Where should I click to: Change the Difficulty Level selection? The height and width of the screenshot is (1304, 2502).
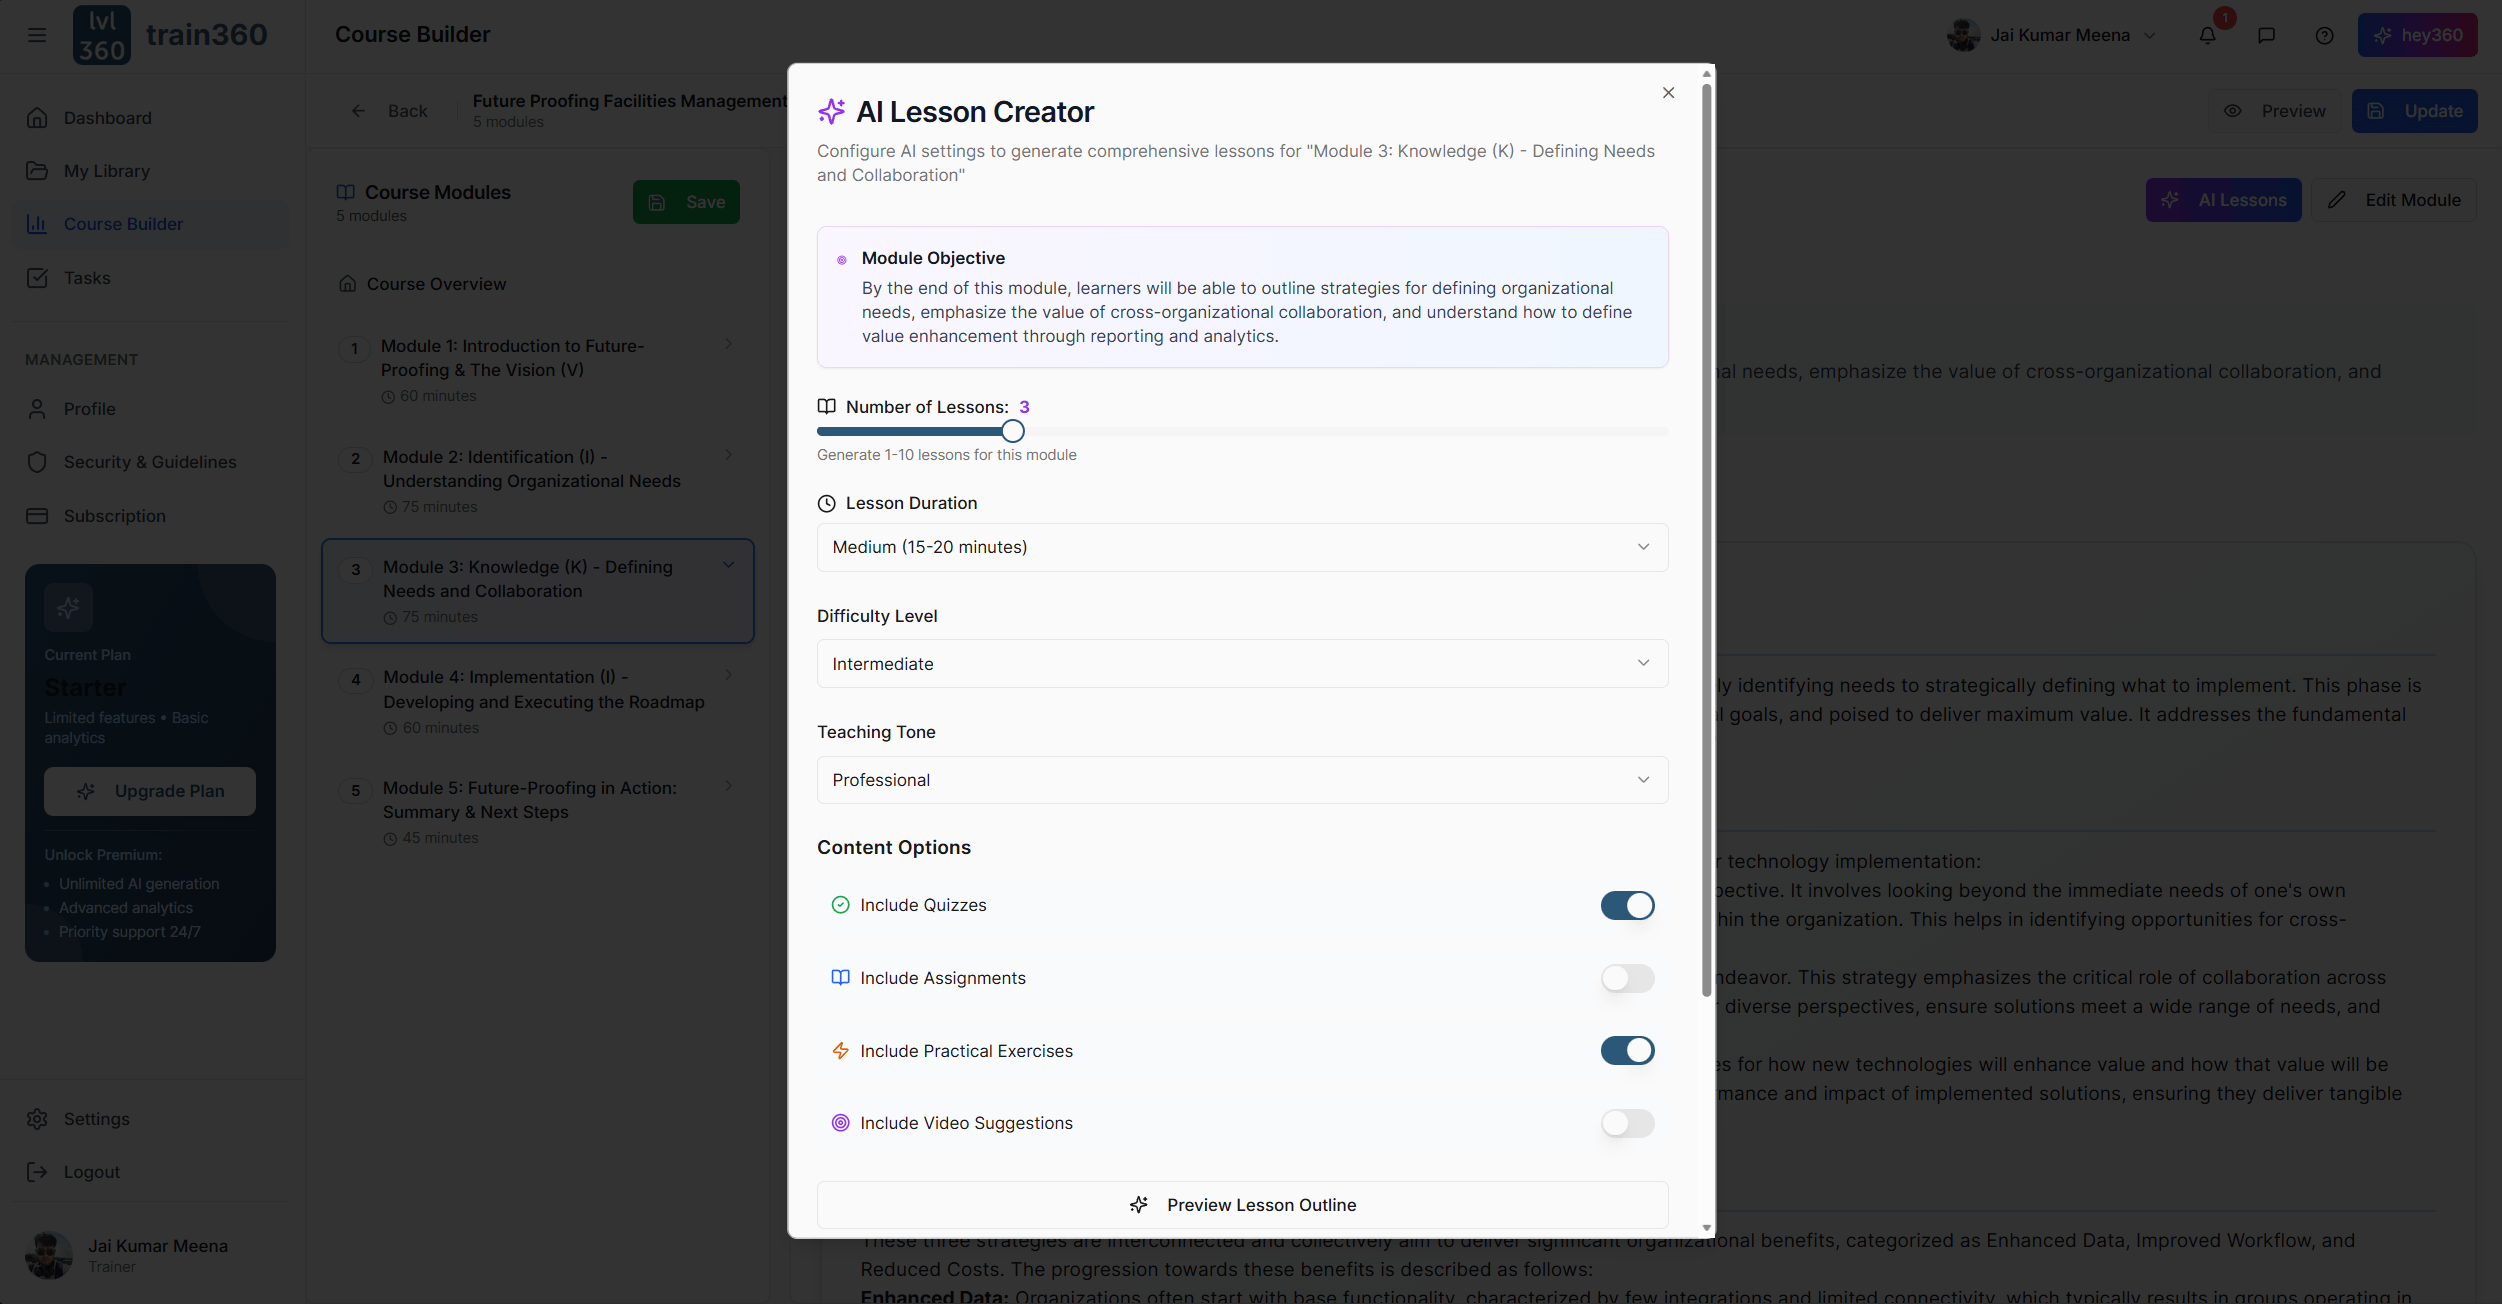(1241, 663)
